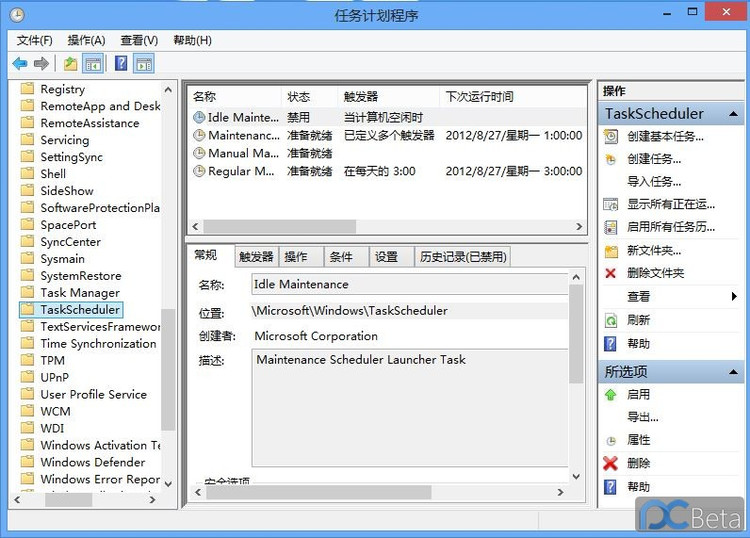This screenshot has width=750, height=538.
Task: Click the red X 删除文件夹 icon
Action: pos(610,273)
